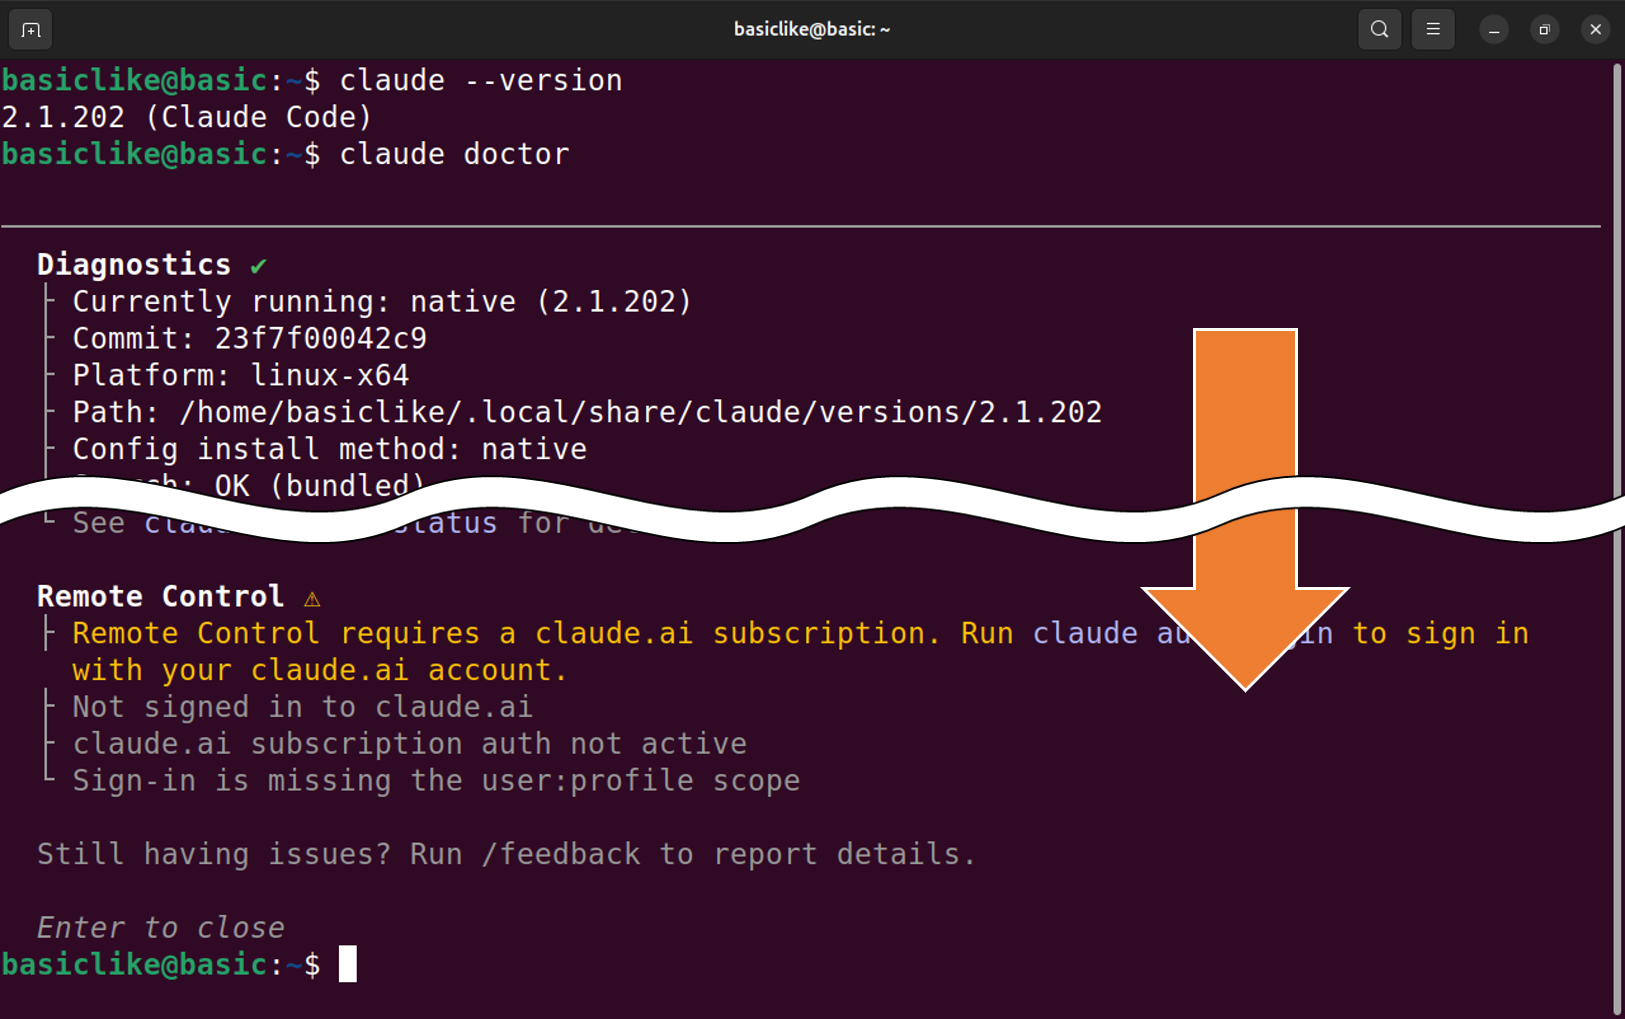Click the '2.1.202 (Claude Code)' output line
1625x1019 pixels.
click(187, 118)
